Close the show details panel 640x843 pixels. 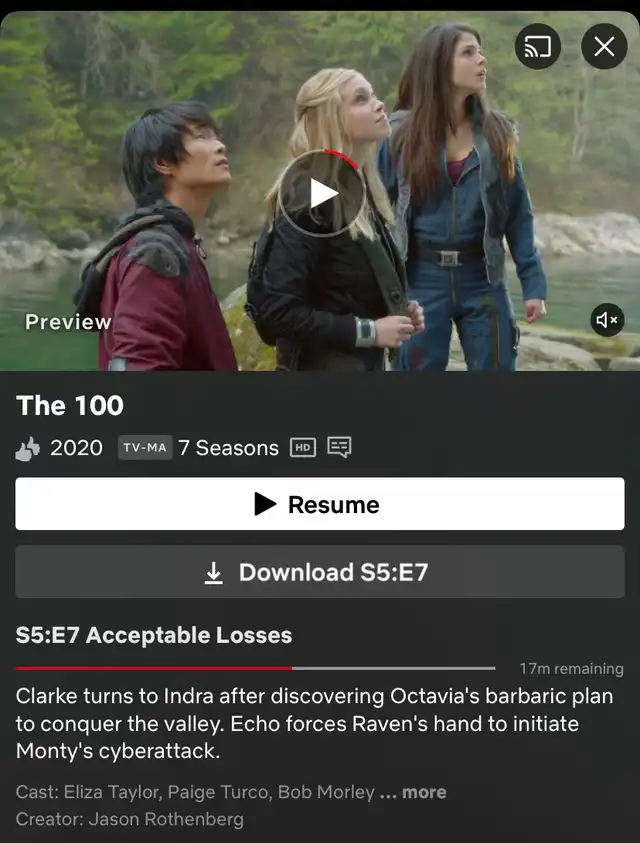tap(604, 47)
